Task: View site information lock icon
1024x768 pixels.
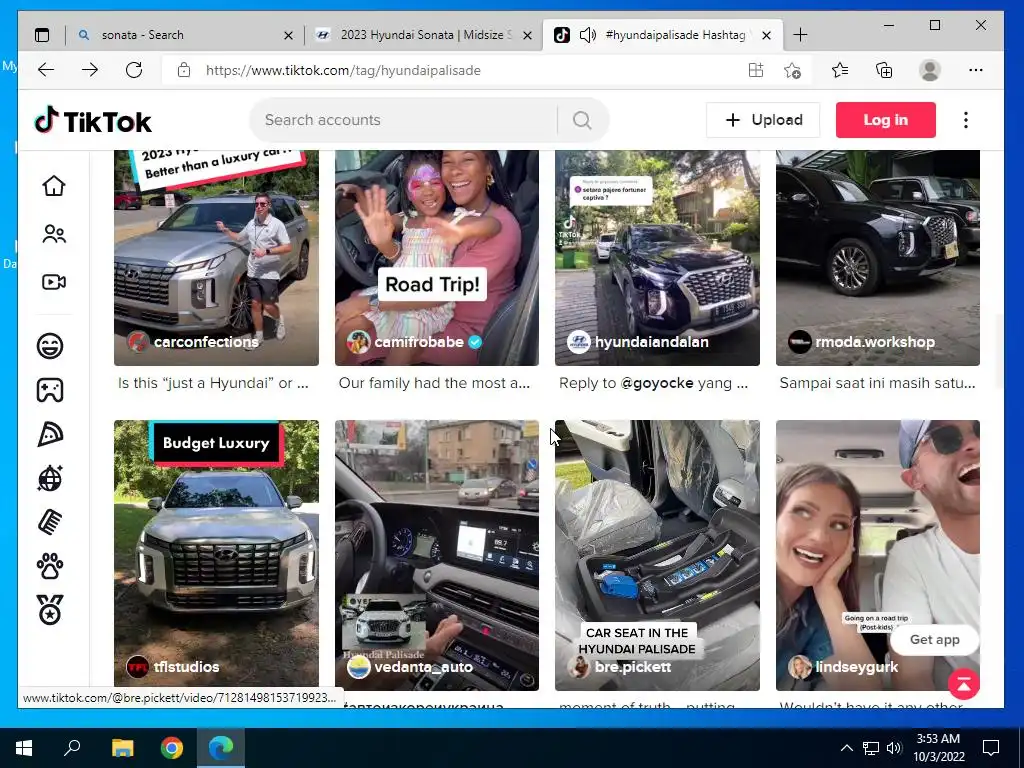Action: [184, 70]
